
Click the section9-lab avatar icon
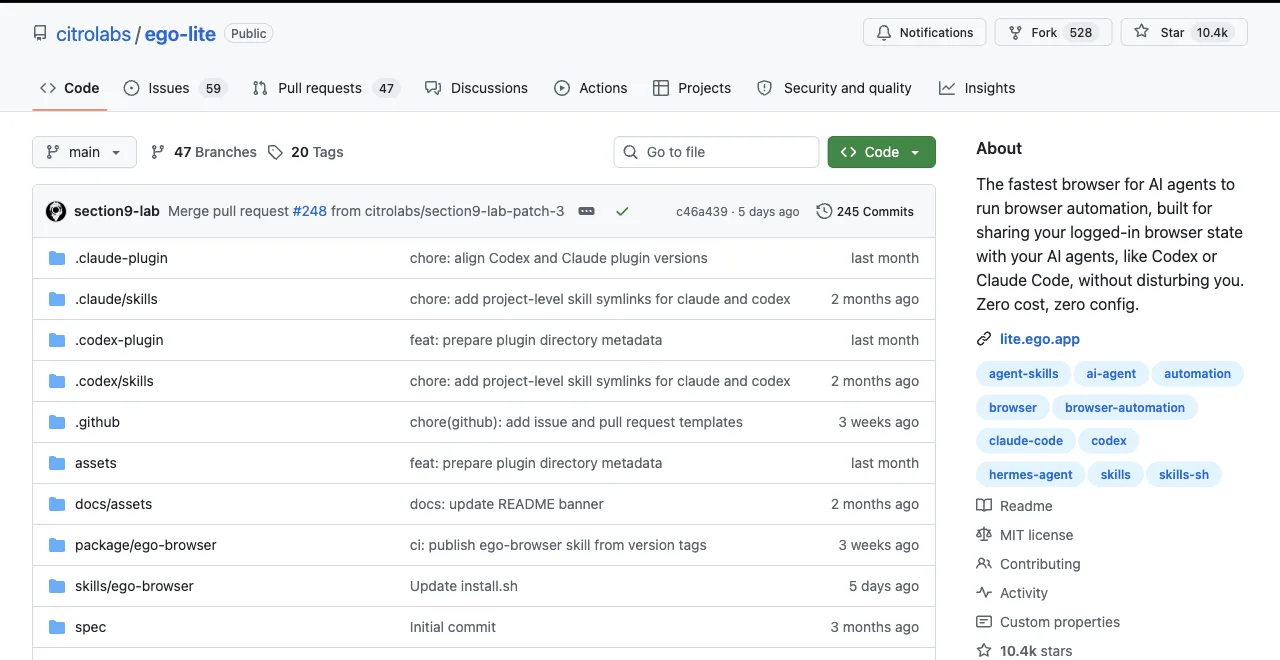coord(56,211)
